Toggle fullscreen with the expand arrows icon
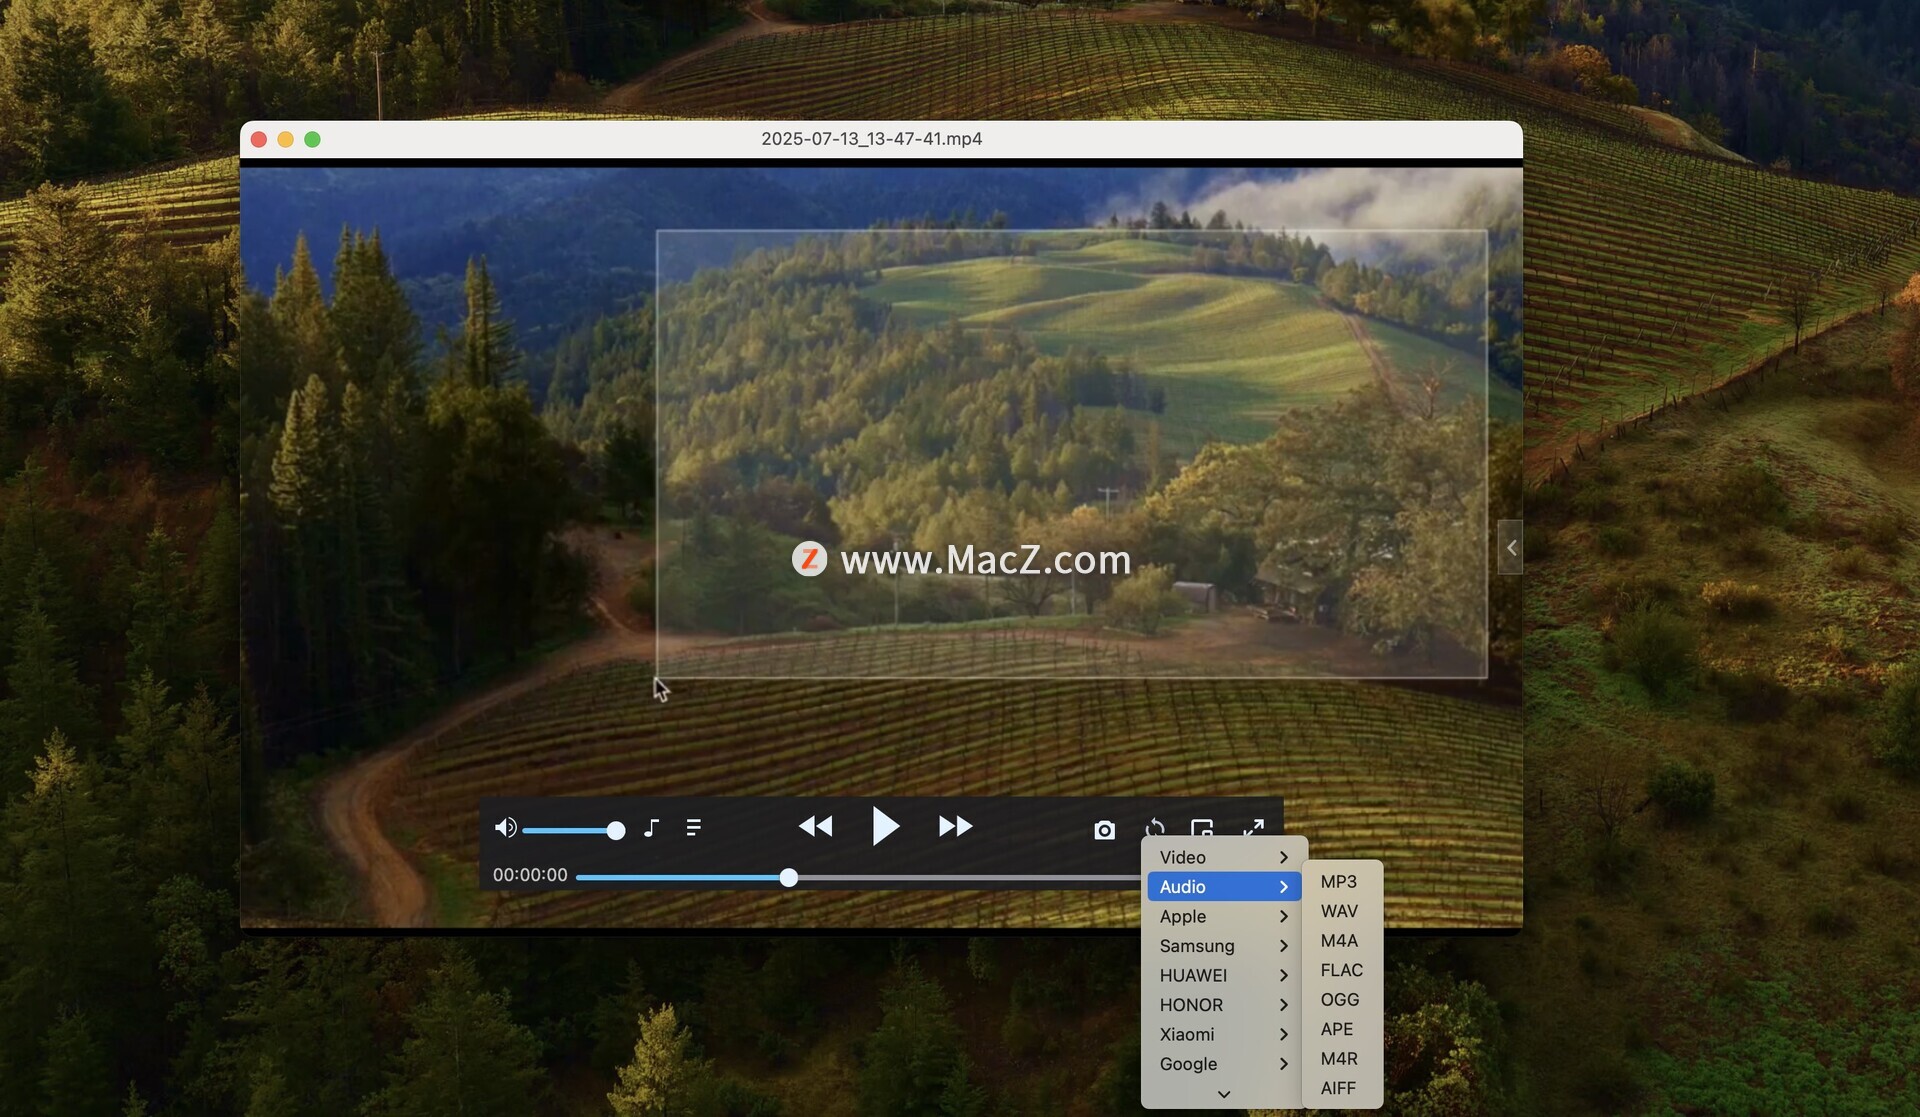This screenshot has height=1117, width=1920. (x=1253, y=828)
